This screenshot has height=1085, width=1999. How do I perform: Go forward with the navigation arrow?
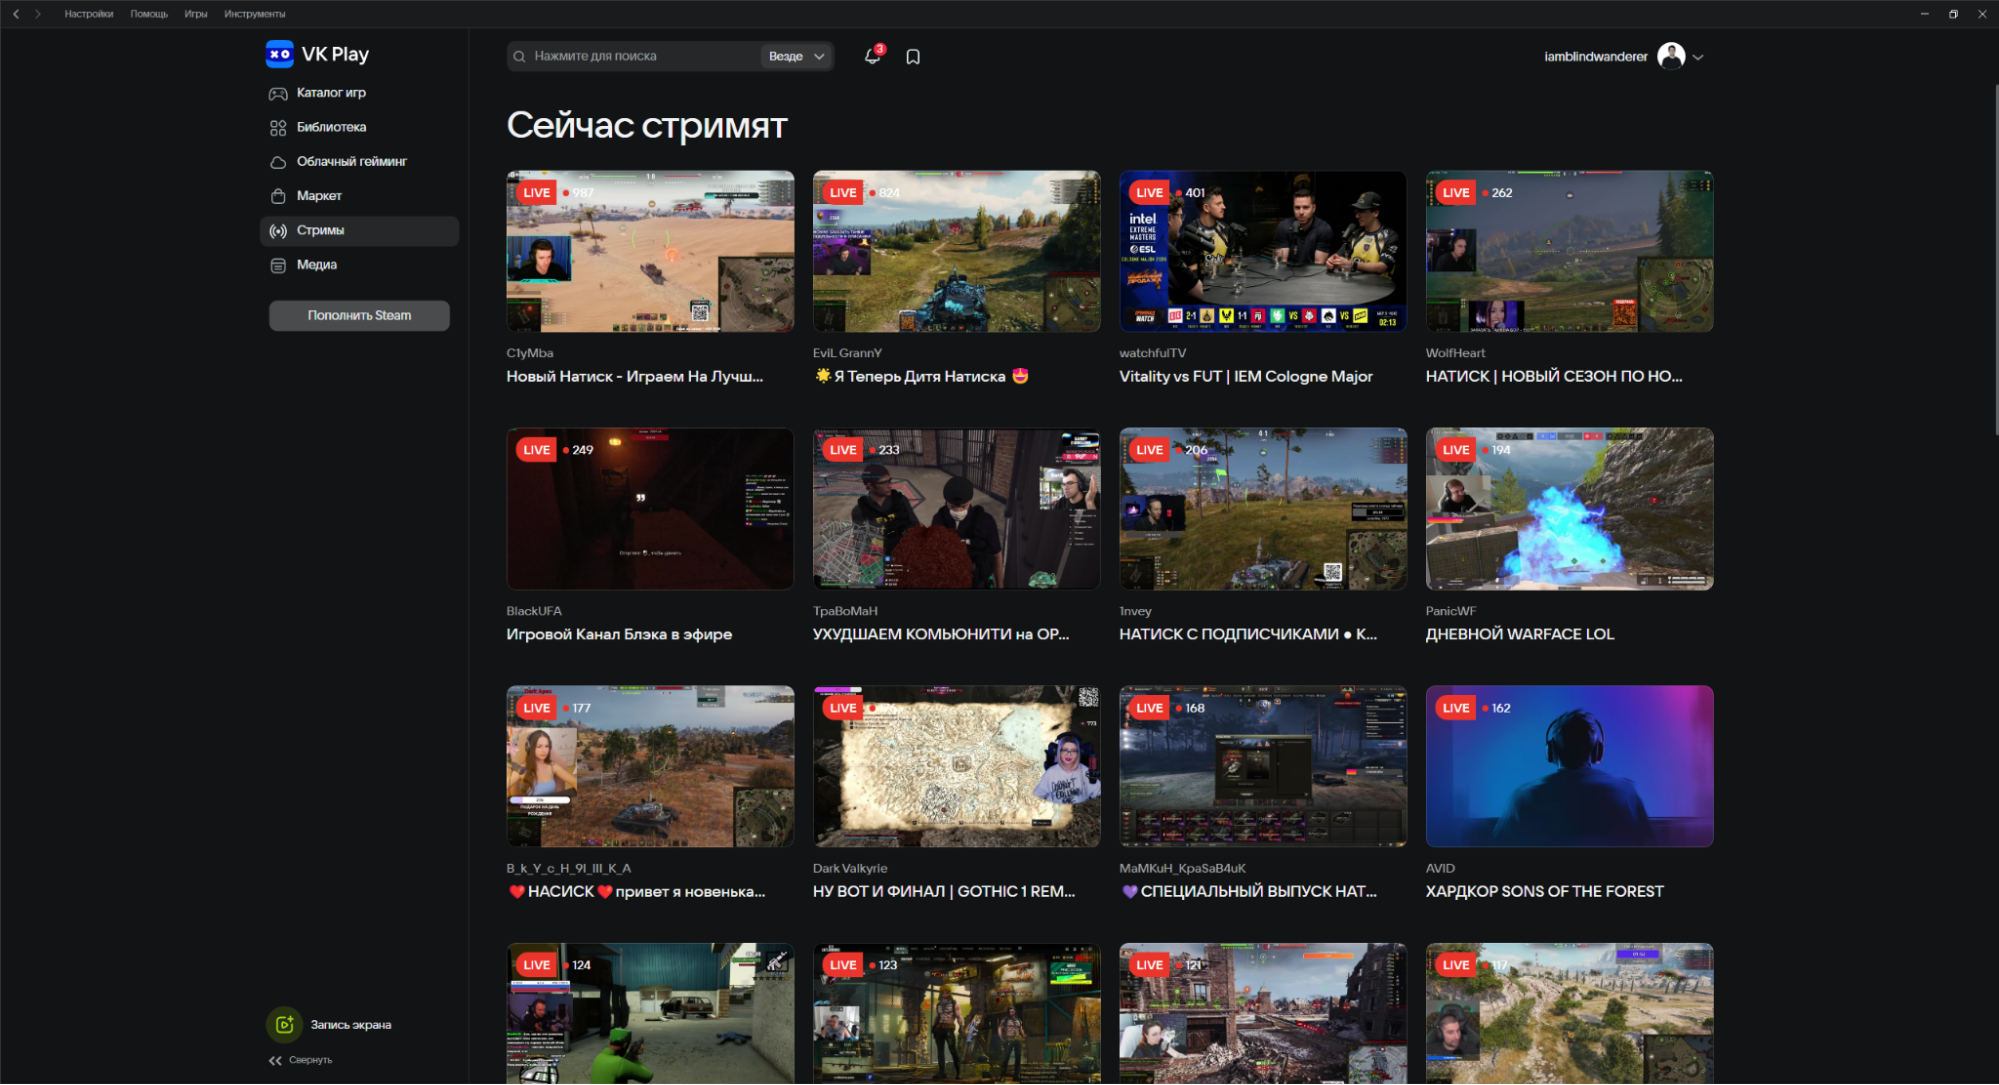click(x=38, y=14)
